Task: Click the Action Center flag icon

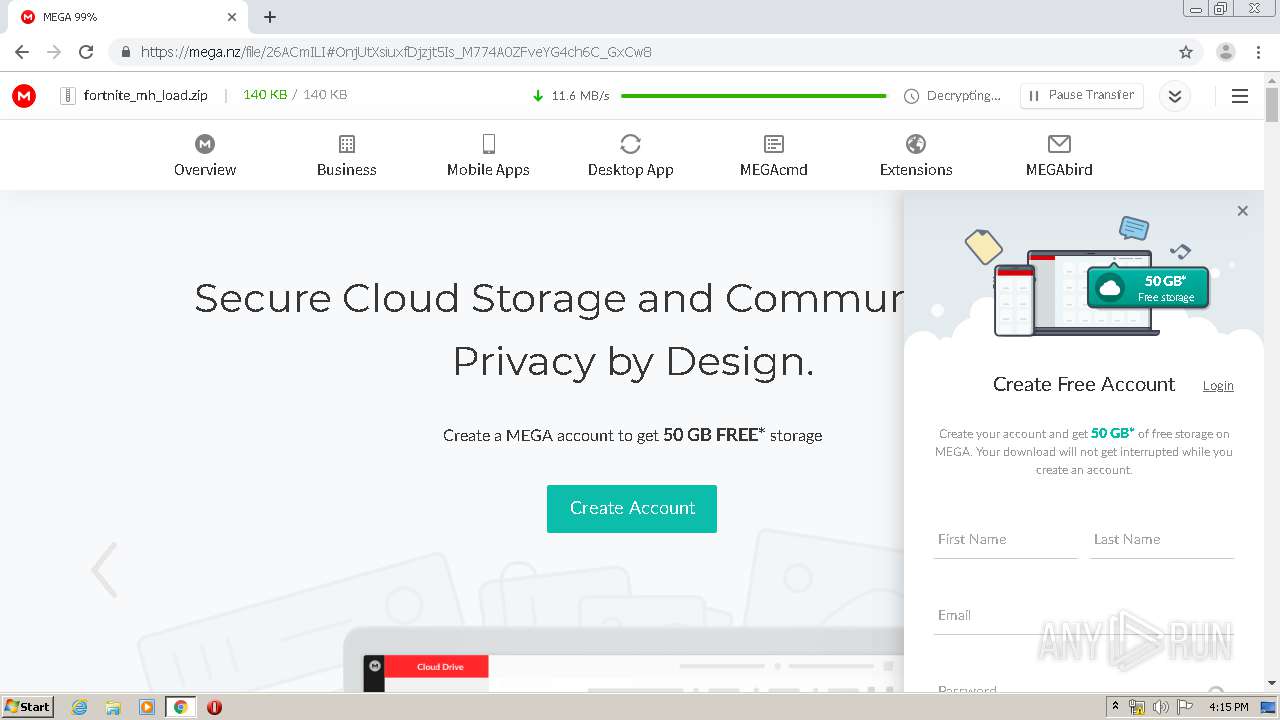Action: pyautogui.click(x=1185, y=707)
